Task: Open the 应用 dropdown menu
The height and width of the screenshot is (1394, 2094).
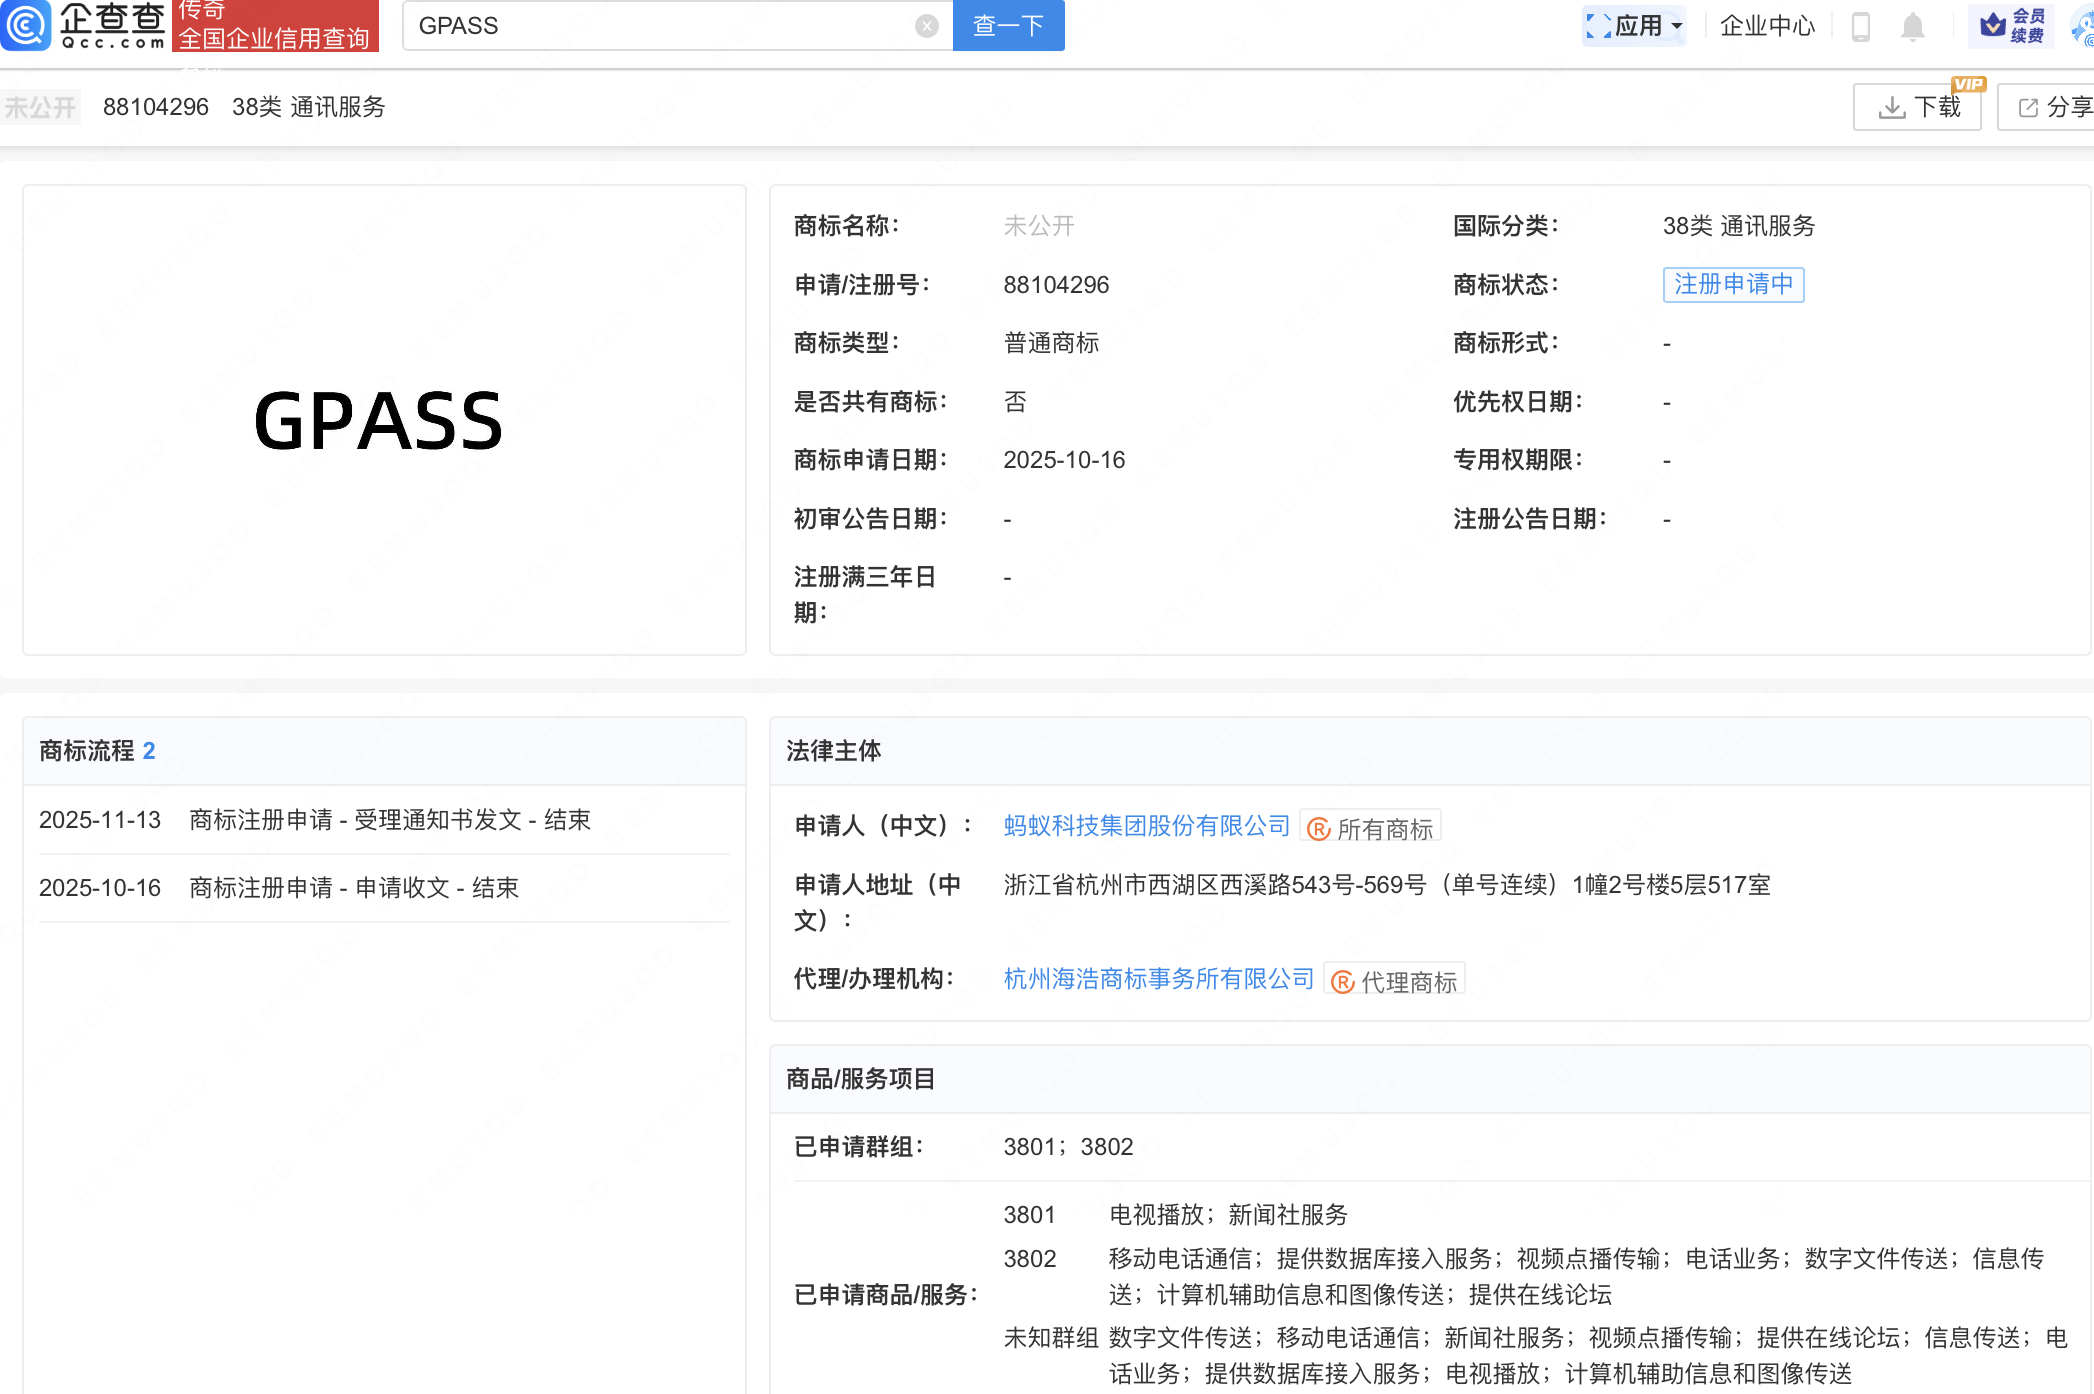Action: point(1635,26)
